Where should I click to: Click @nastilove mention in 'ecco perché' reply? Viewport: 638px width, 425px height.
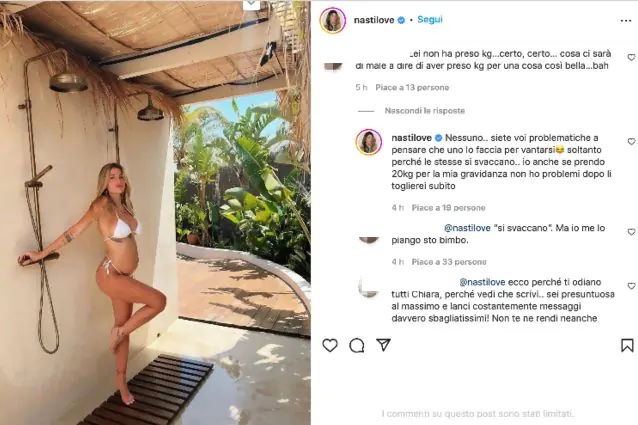[482, 282]
